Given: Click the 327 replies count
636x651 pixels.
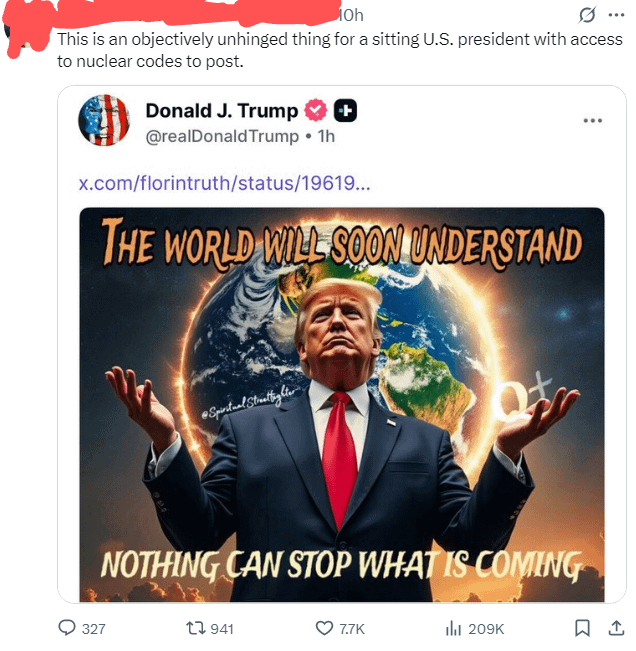Looking at the screenshot, I should [x=93, y=629].
